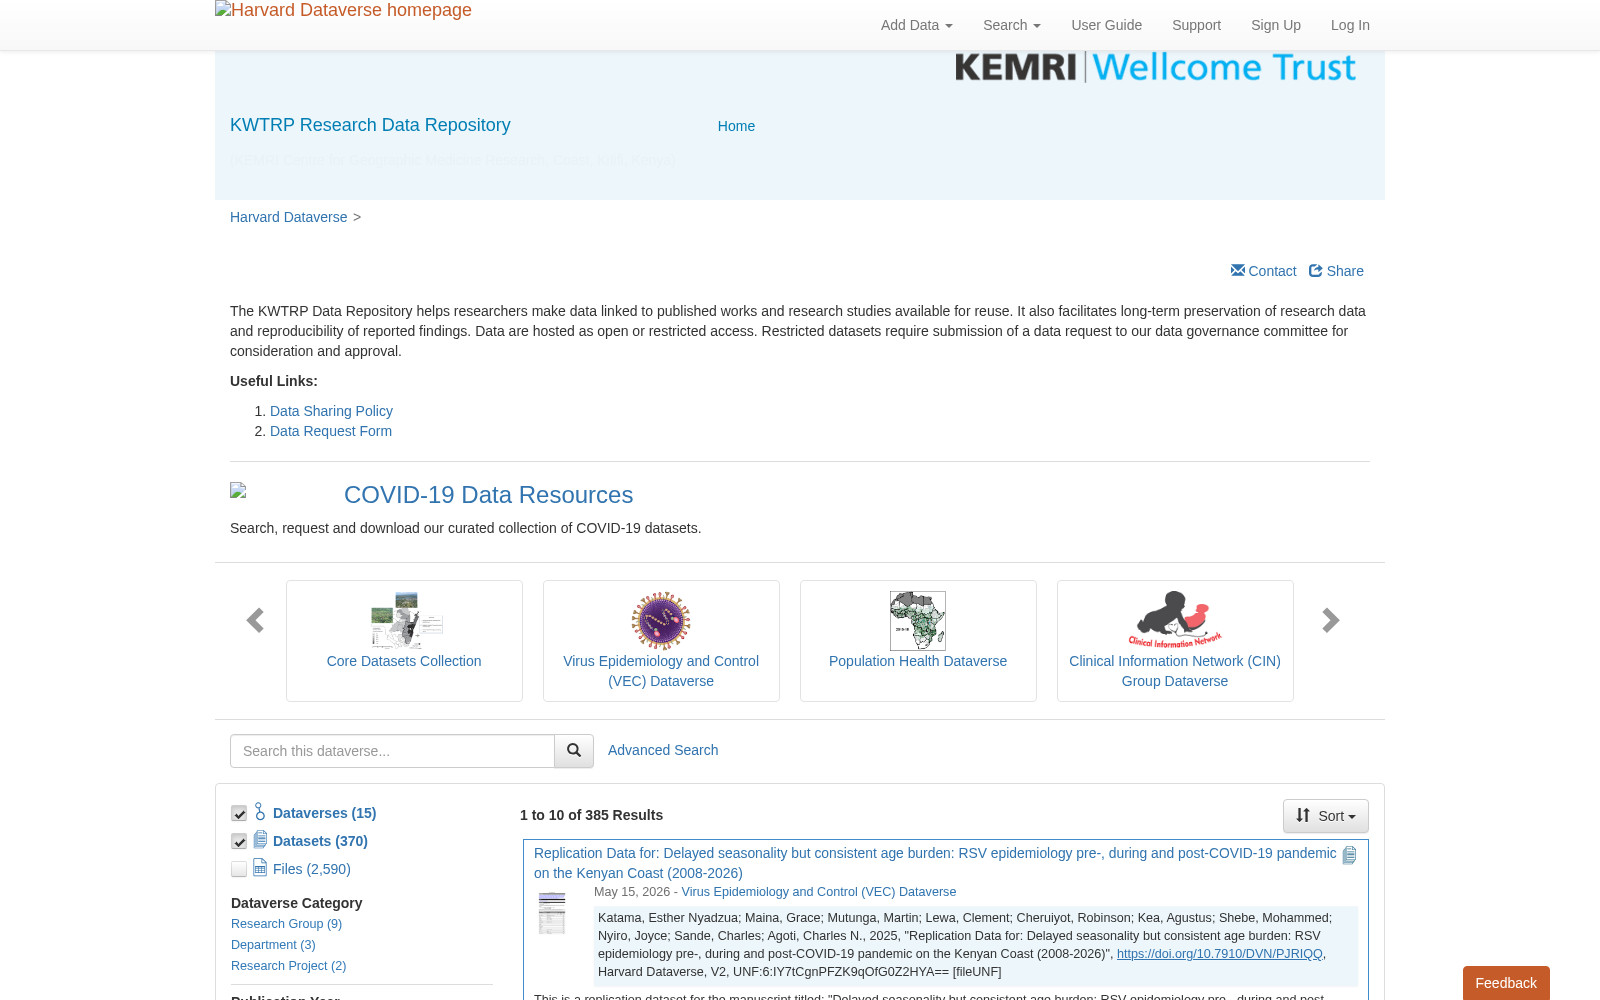Click the Files facet table icon
This screenshot has width=1600, height=1000.
click(260, 867)
